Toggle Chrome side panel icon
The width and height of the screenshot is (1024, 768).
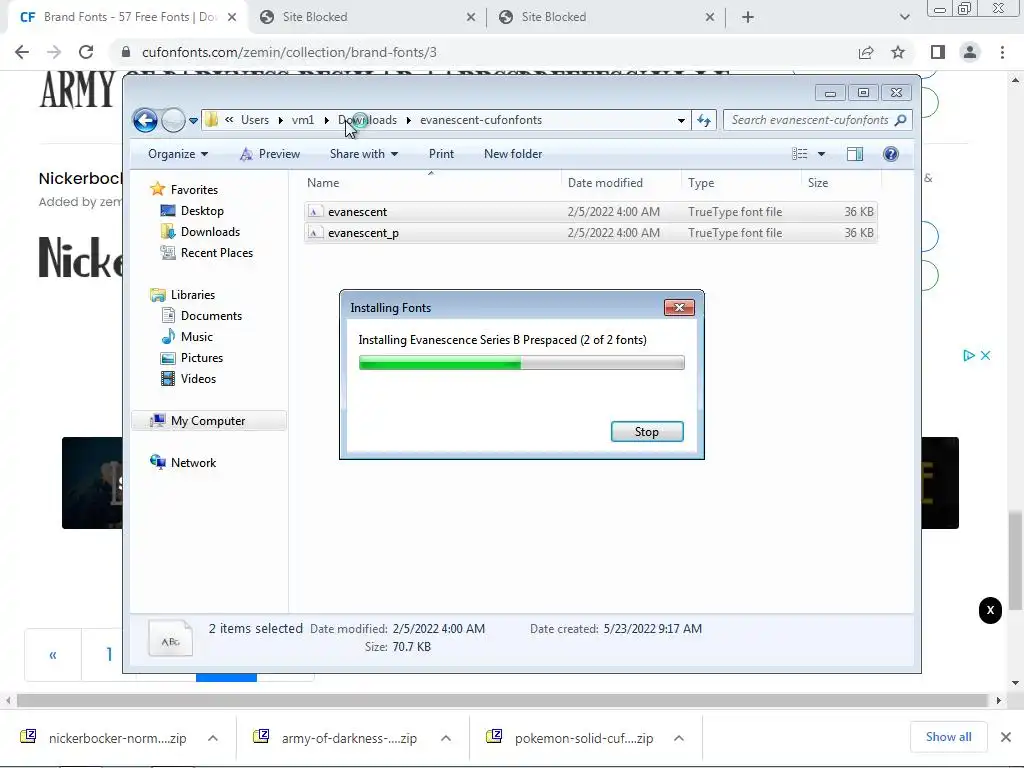[x=938, y=52]
